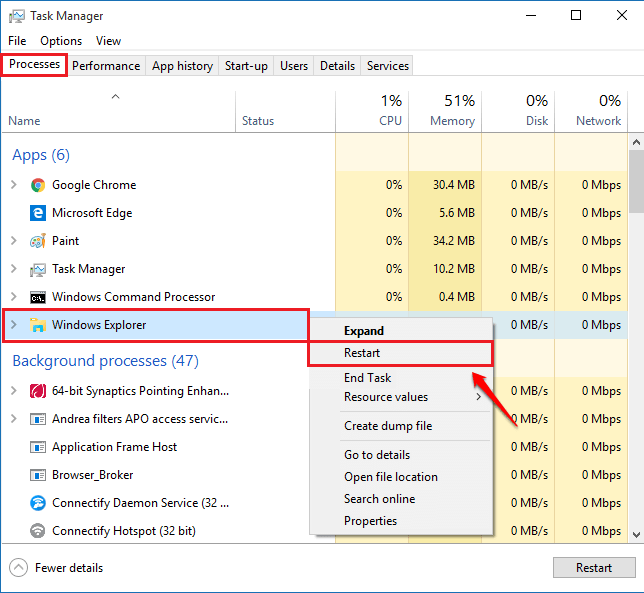The height and width of the screenshot is (593, 644).
Task: Click the Connectify Hotspot icon
Action: click(x=38, y=531)
